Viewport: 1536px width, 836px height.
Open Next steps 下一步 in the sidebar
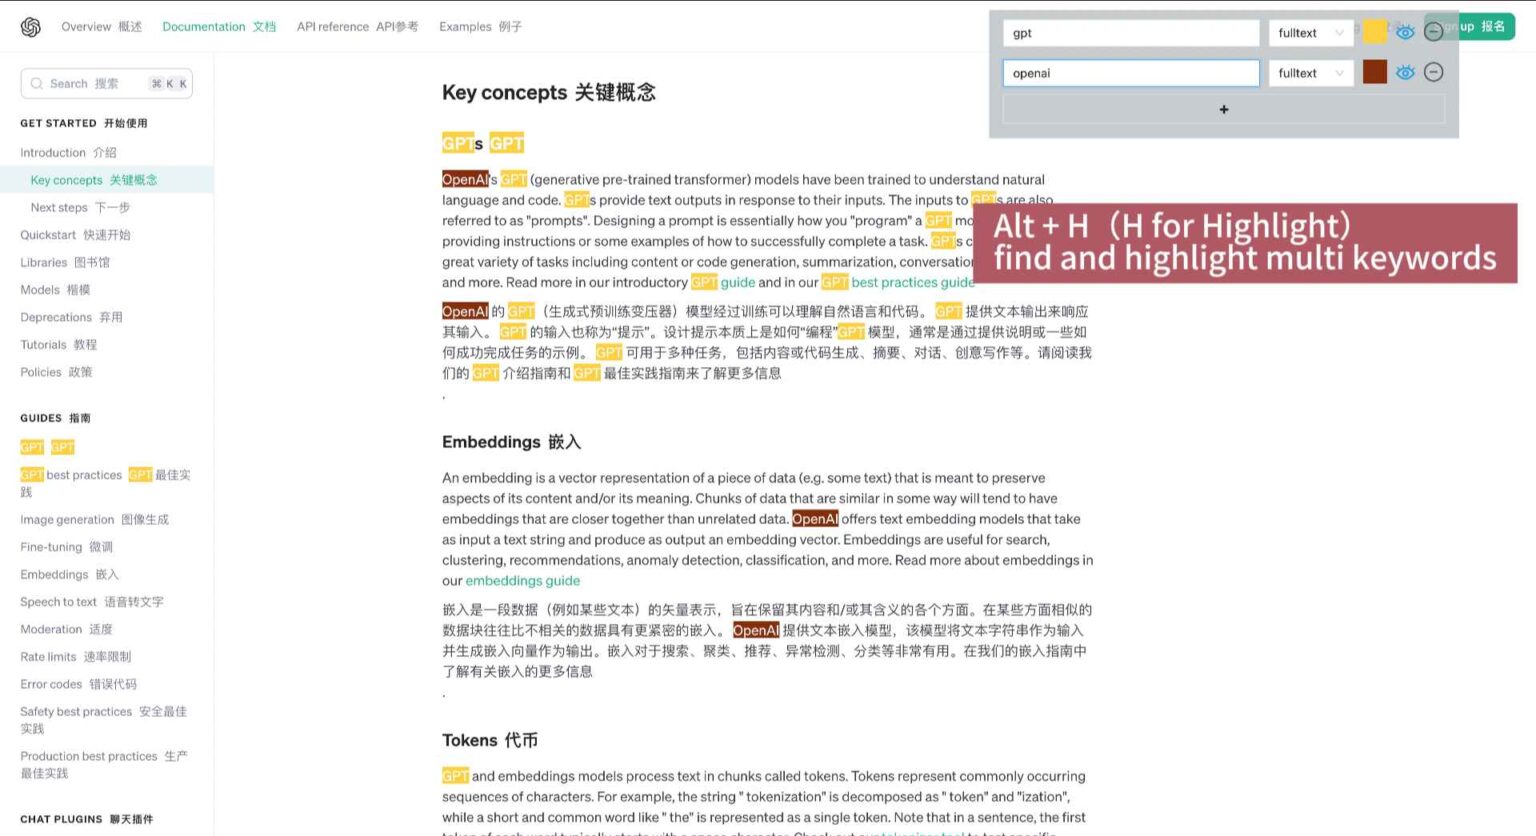80,208
